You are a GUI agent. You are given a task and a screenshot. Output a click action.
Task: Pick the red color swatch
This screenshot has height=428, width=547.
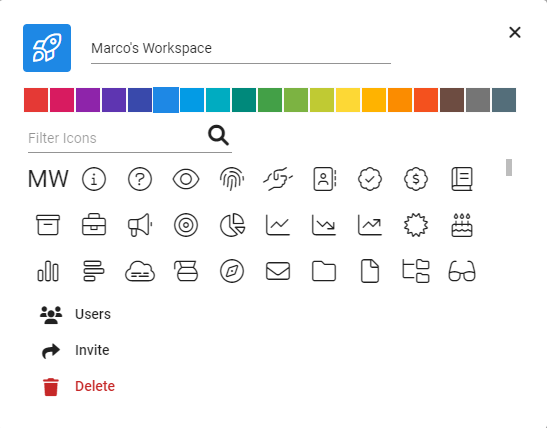(36, 100)
